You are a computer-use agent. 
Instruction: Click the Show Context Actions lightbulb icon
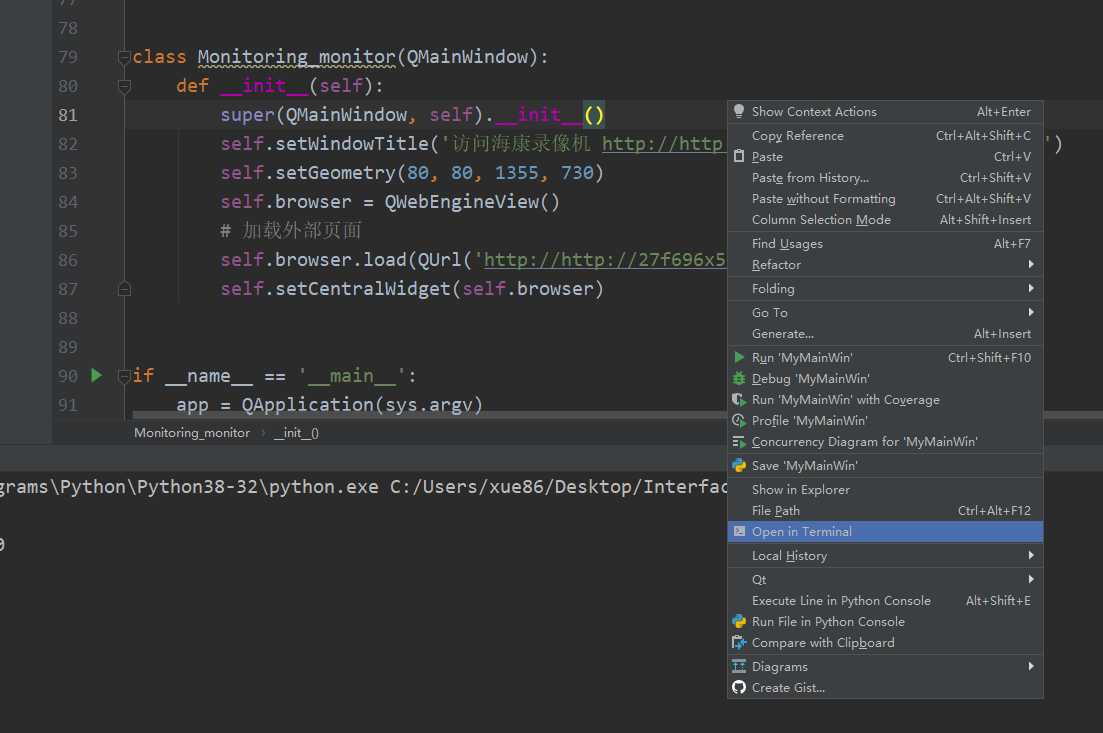coord(739,111)
